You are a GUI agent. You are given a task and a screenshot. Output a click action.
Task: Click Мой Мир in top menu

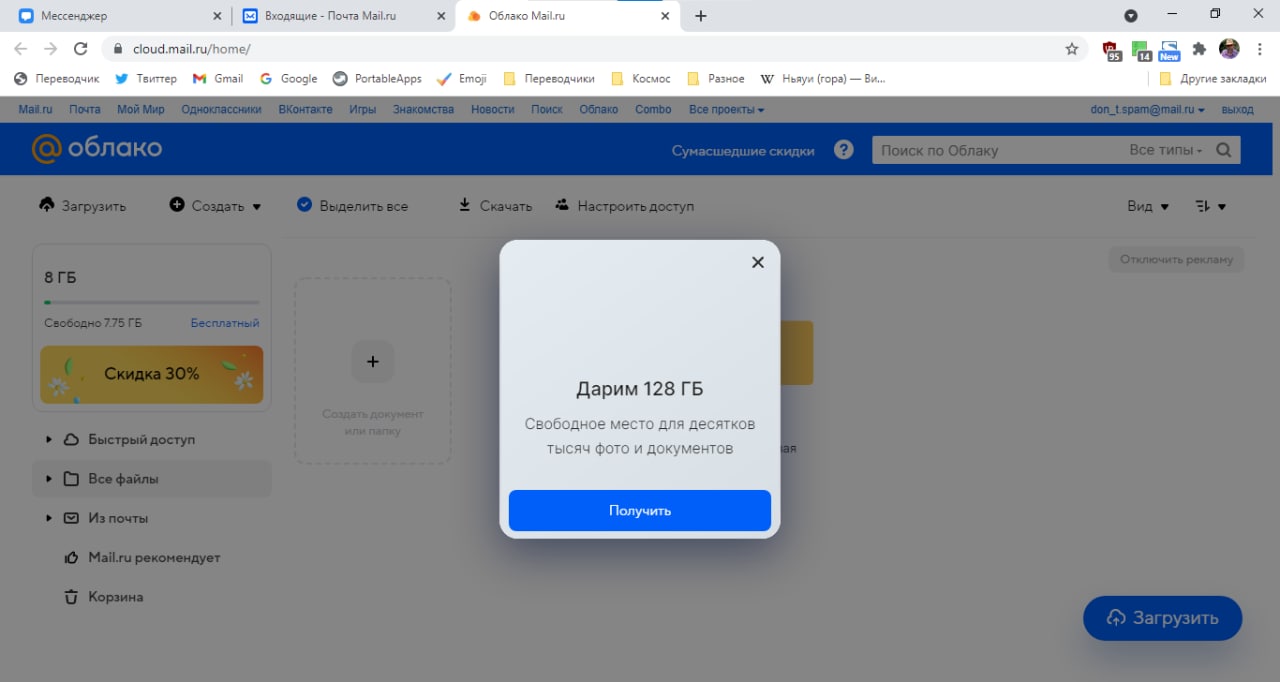[x=141, y=109]
